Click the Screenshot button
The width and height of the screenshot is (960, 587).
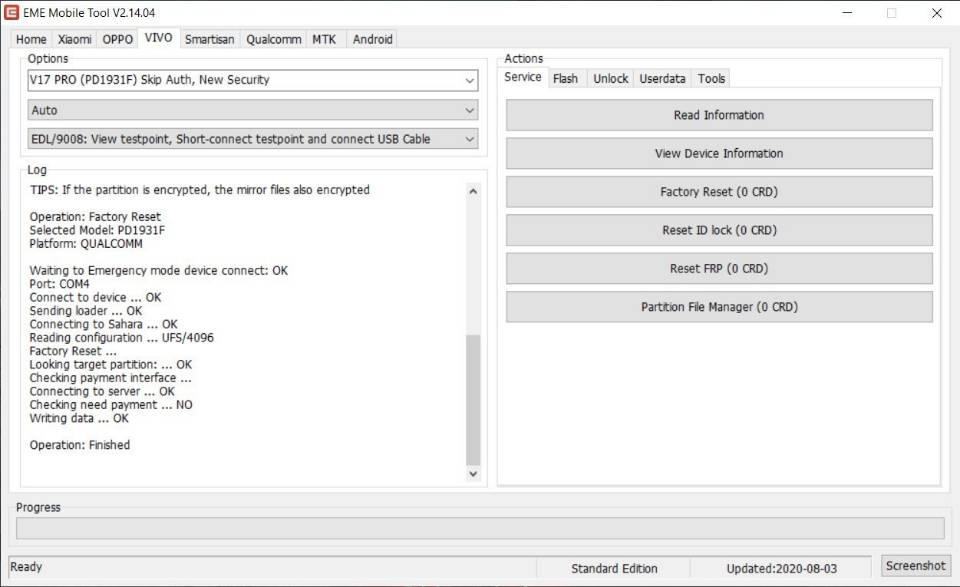[x=915, y=566]
